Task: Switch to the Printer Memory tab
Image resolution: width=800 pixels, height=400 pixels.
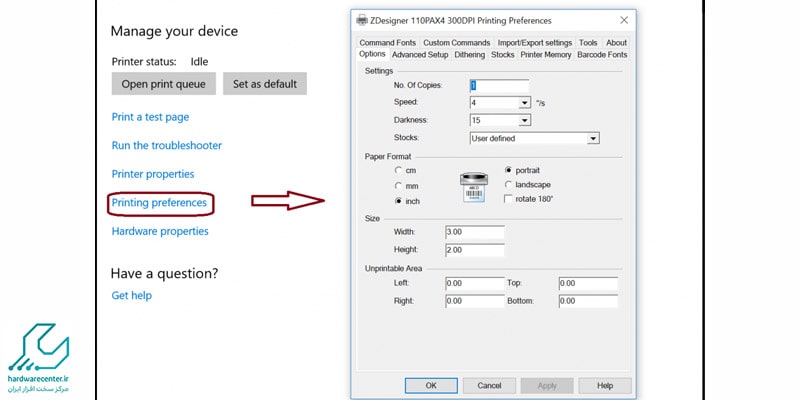Action: coord(546,55)
